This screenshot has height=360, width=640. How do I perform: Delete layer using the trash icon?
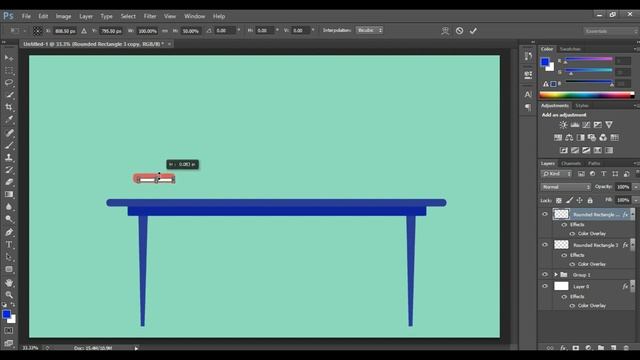pyautogui.click(x=626, y=348)
